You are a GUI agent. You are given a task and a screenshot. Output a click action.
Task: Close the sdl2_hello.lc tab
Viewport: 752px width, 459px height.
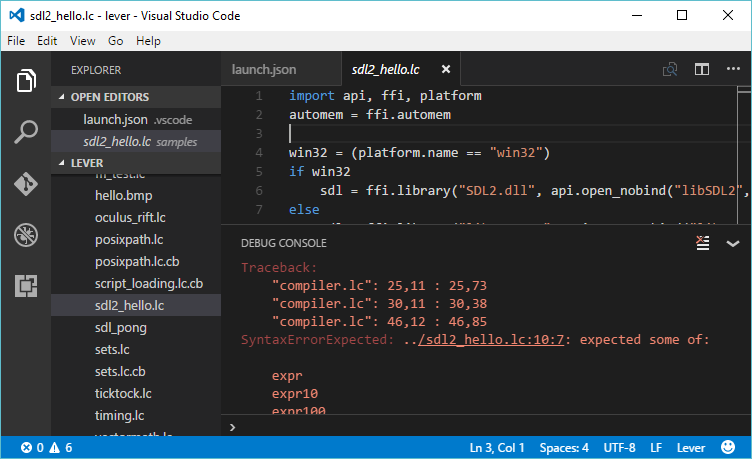coord(446,70)
